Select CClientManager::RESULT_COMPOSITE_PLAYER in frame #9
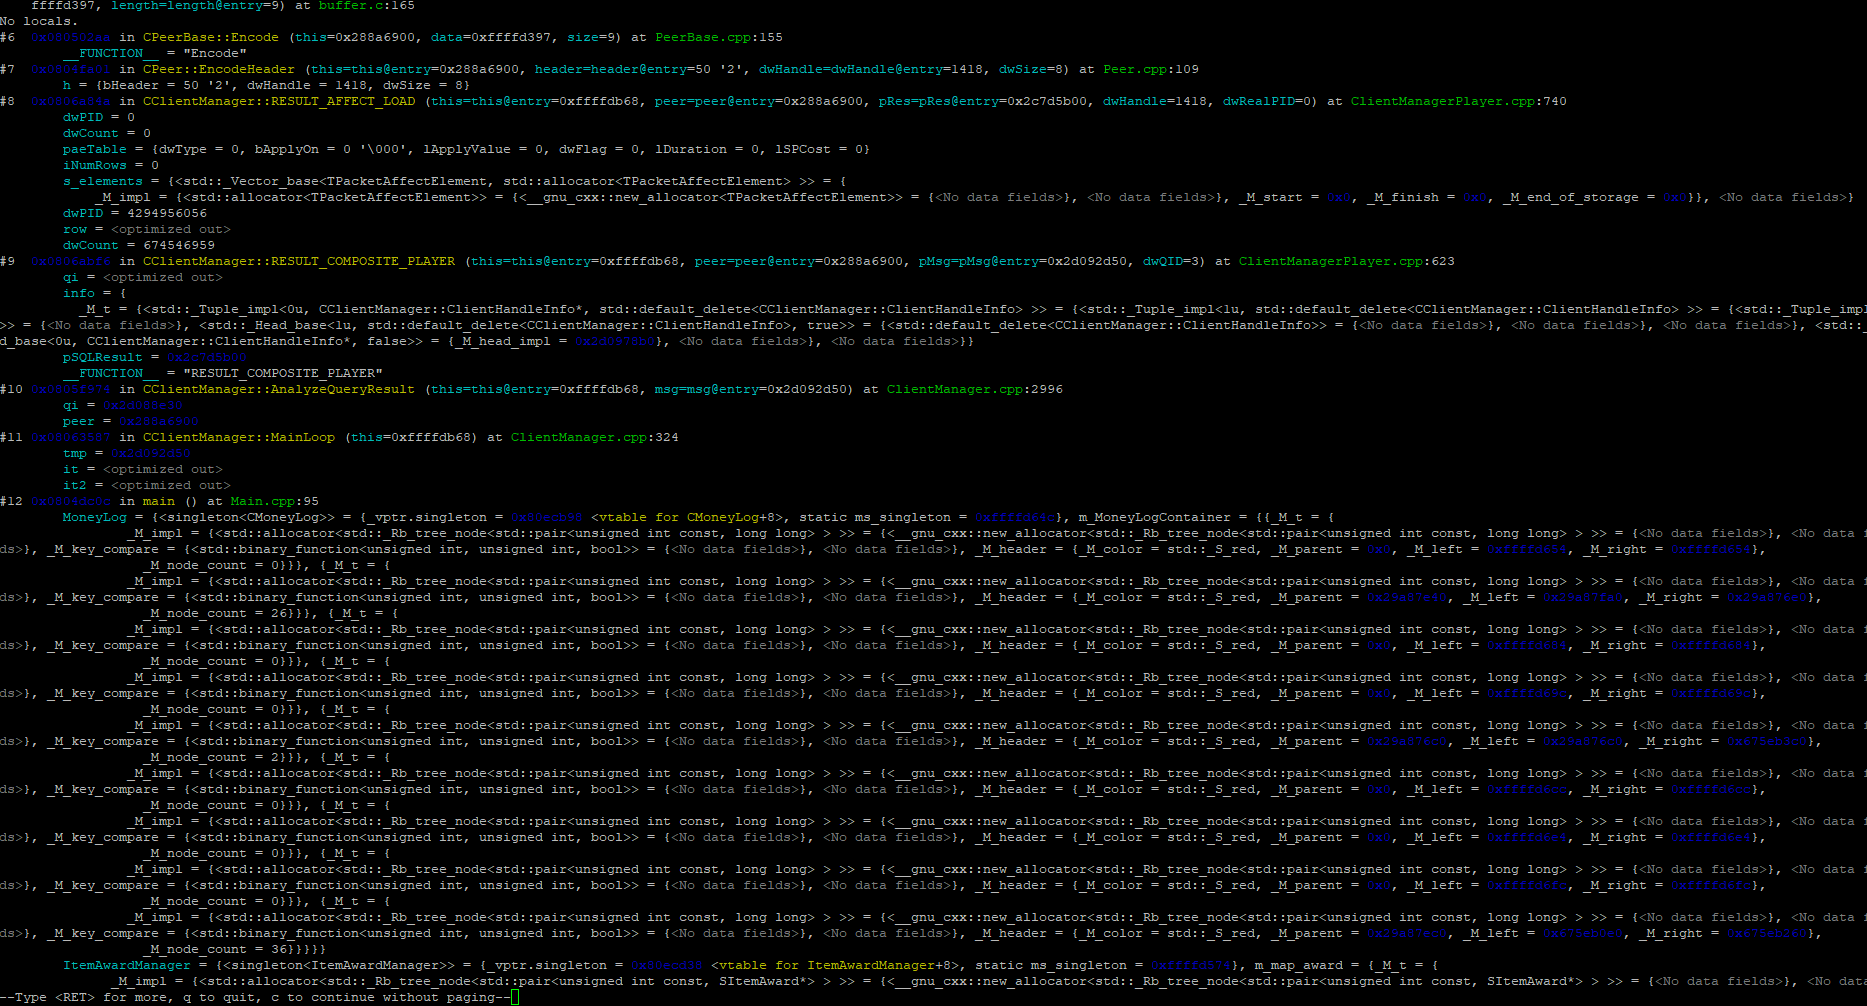1867x1006 pixels. (x=298, y=261)
